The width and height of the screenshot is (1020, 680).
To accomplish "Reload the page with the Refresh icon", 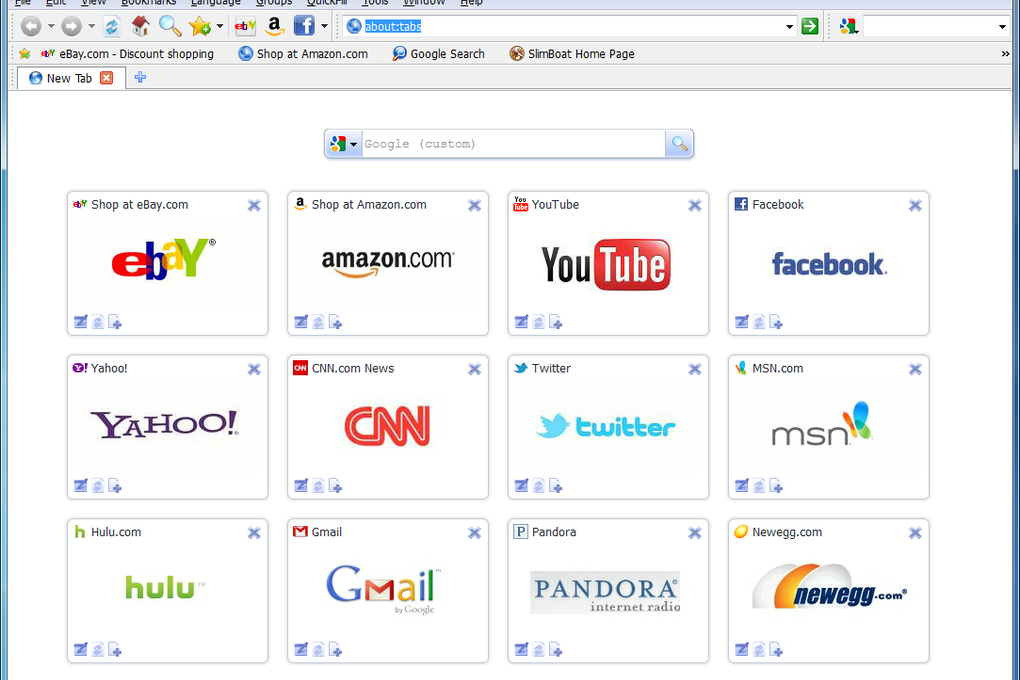I will tap(112, 27).
